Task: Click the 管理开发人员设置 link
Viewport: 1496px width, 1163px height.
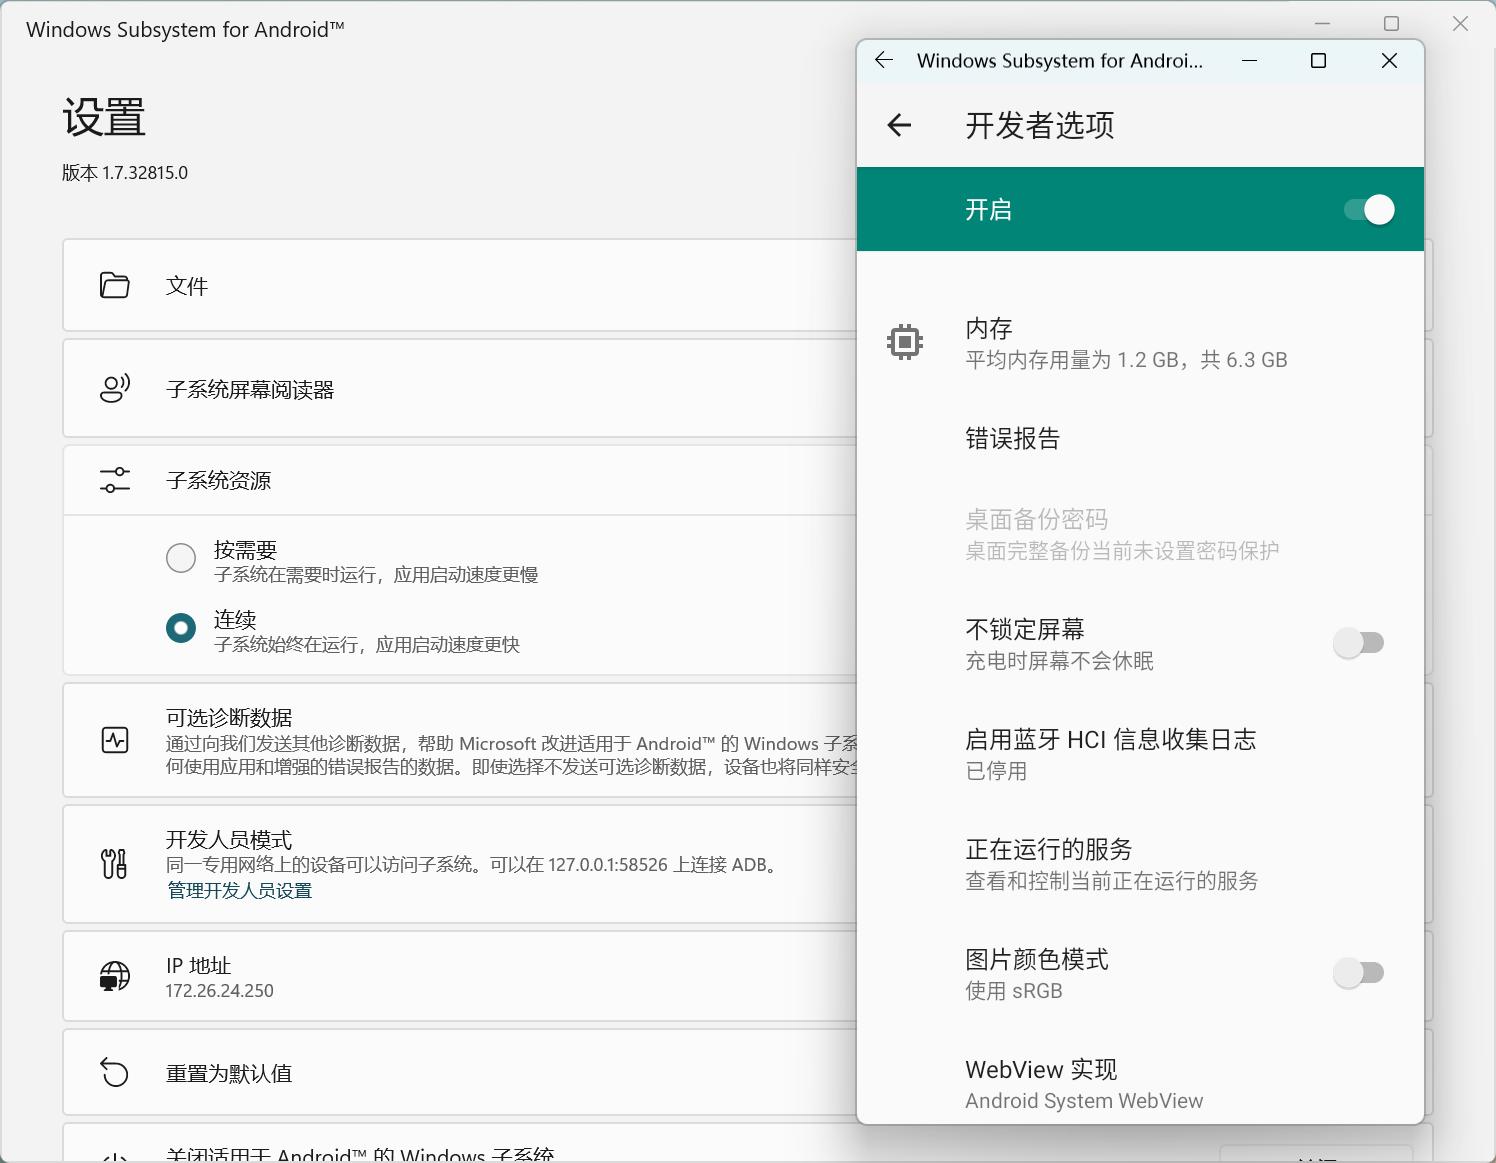Action: (x=238, y=890)
